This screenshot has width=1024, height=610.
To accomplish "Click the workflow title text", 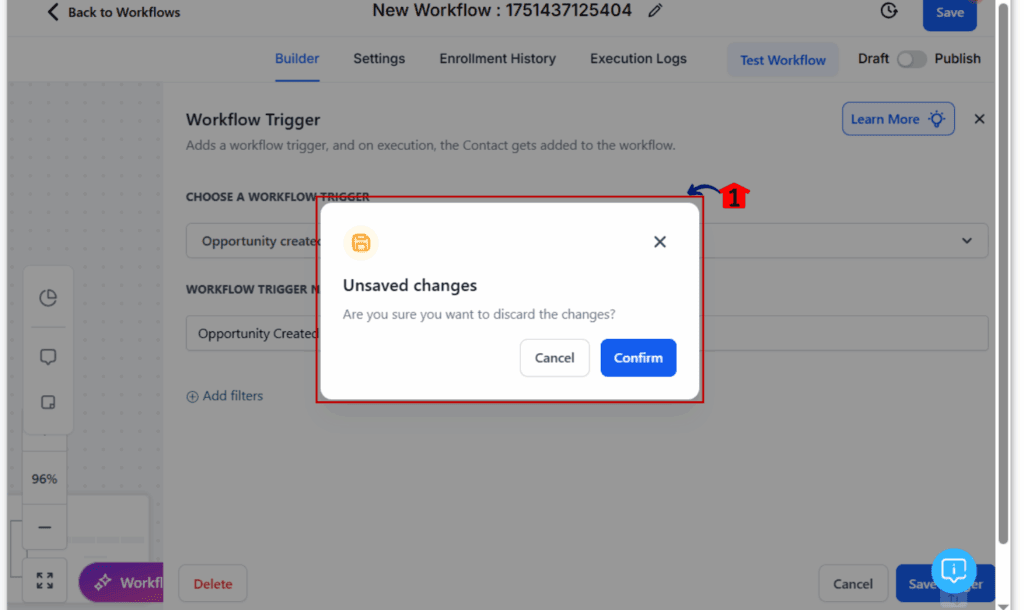I will click(x=502, y=10).
